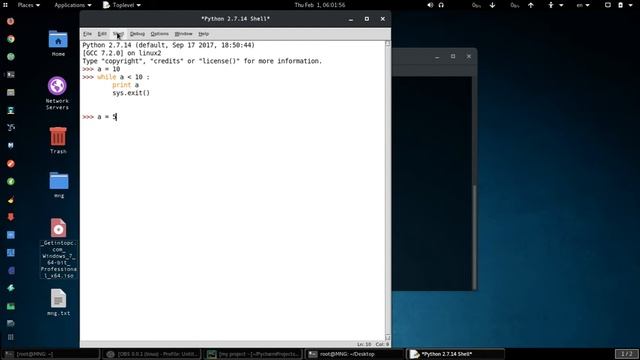Click the Python Shell title bar

point(235,19)
